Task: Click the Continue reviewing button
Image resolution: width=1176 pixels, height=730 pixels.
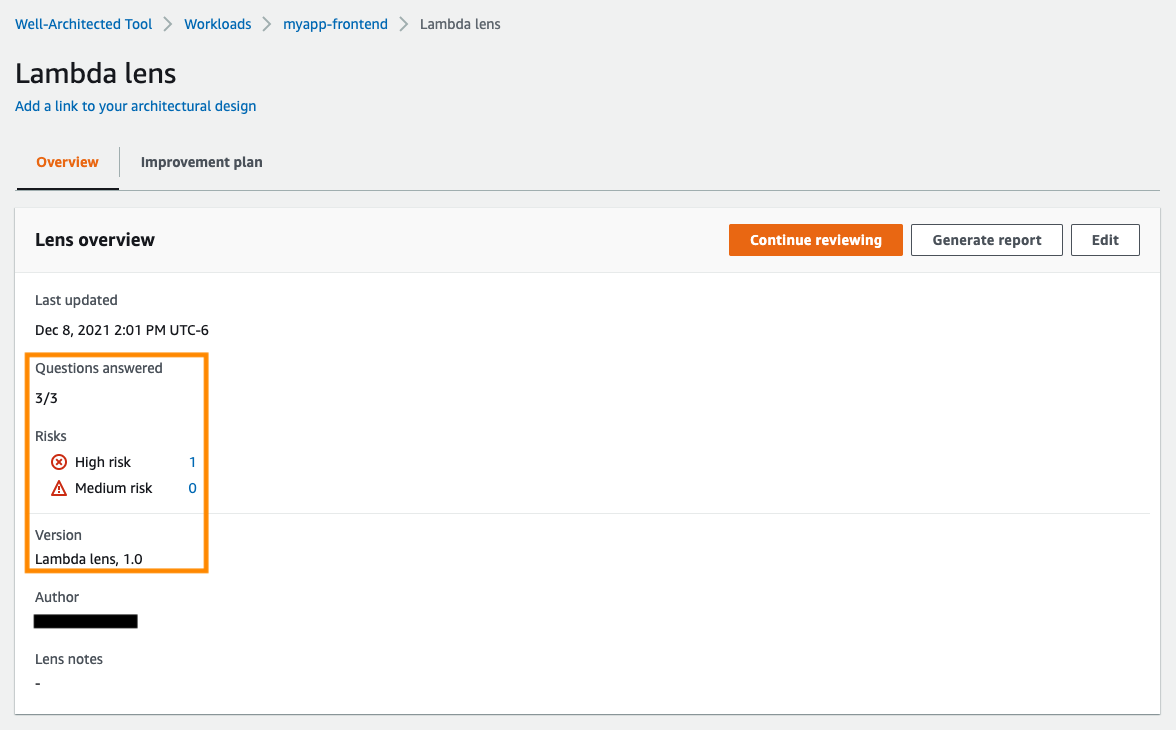Action: (815, 240)
